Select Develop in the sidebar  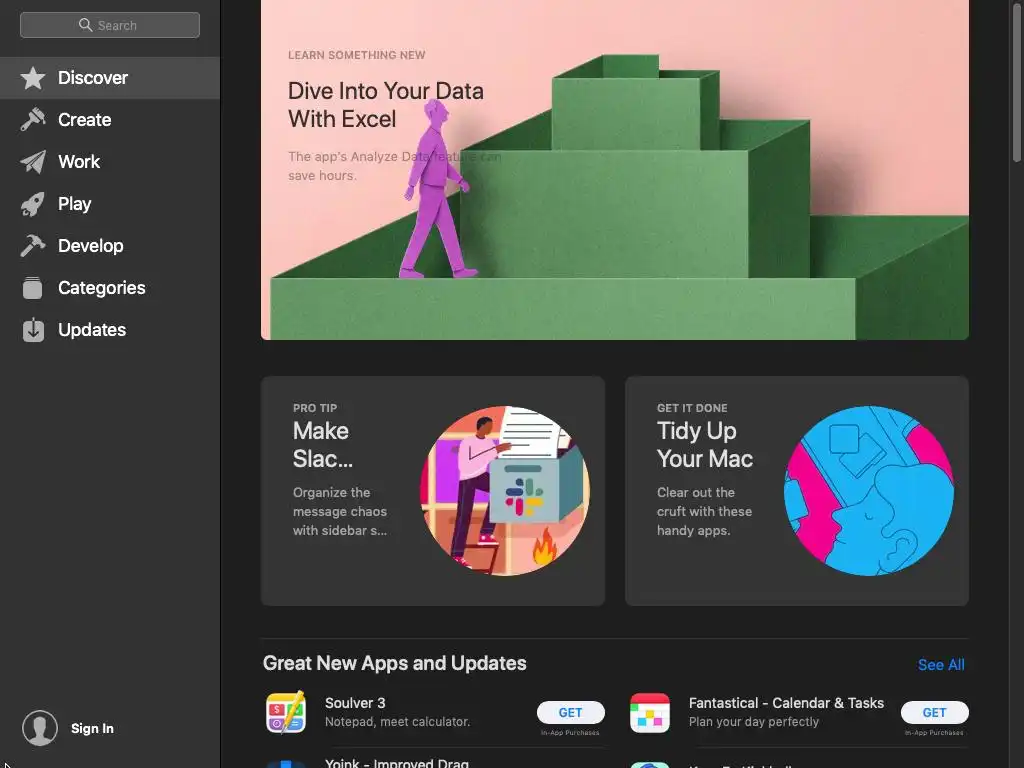click(x=110, y=246)
